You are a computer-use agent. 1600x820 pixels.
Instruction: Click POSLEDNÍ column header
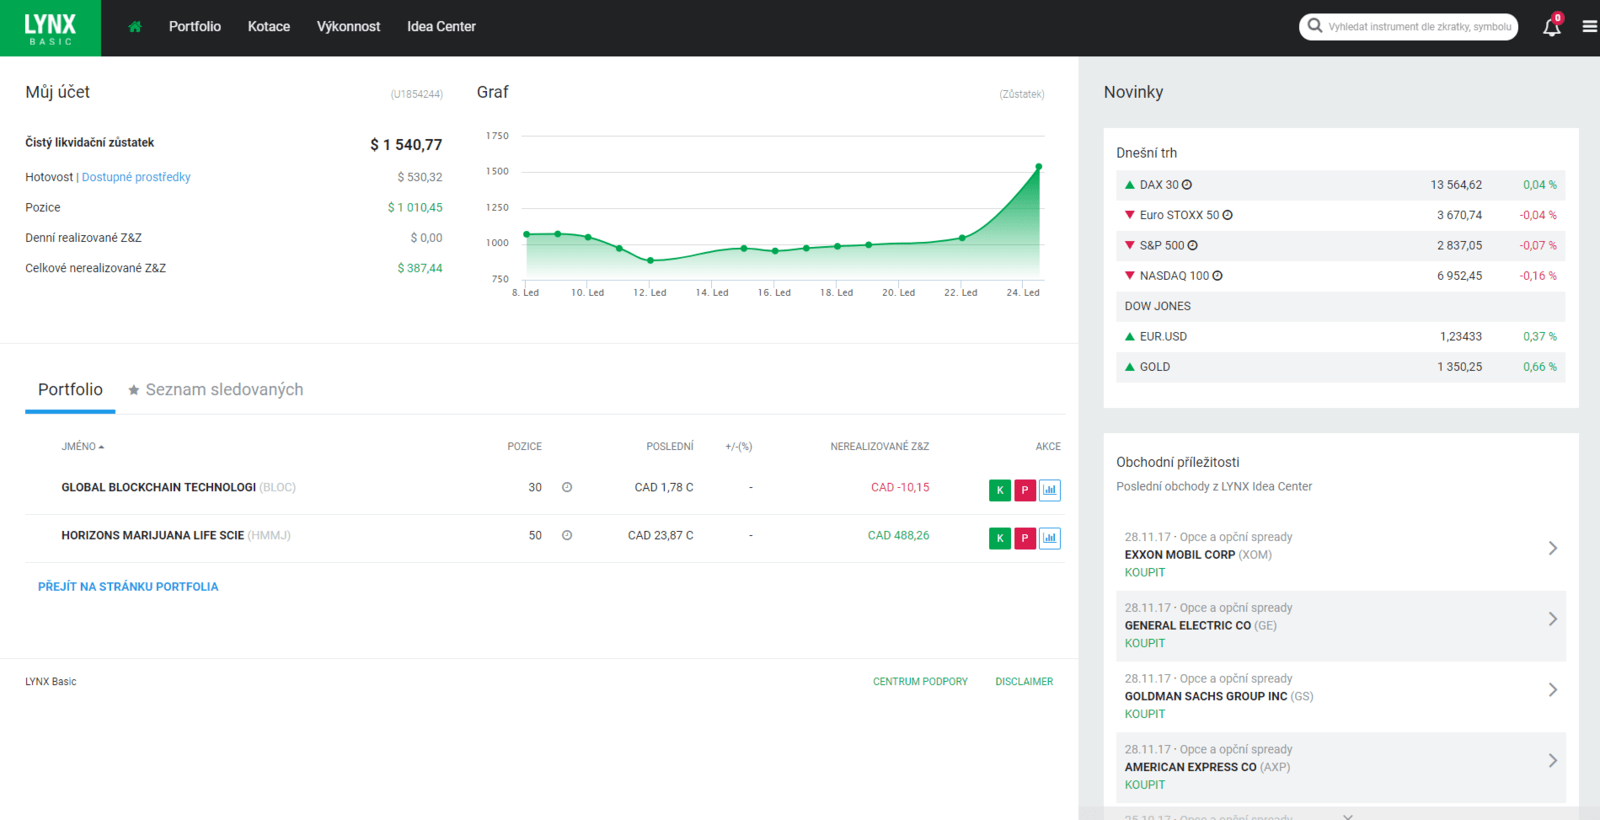[670, 447]
